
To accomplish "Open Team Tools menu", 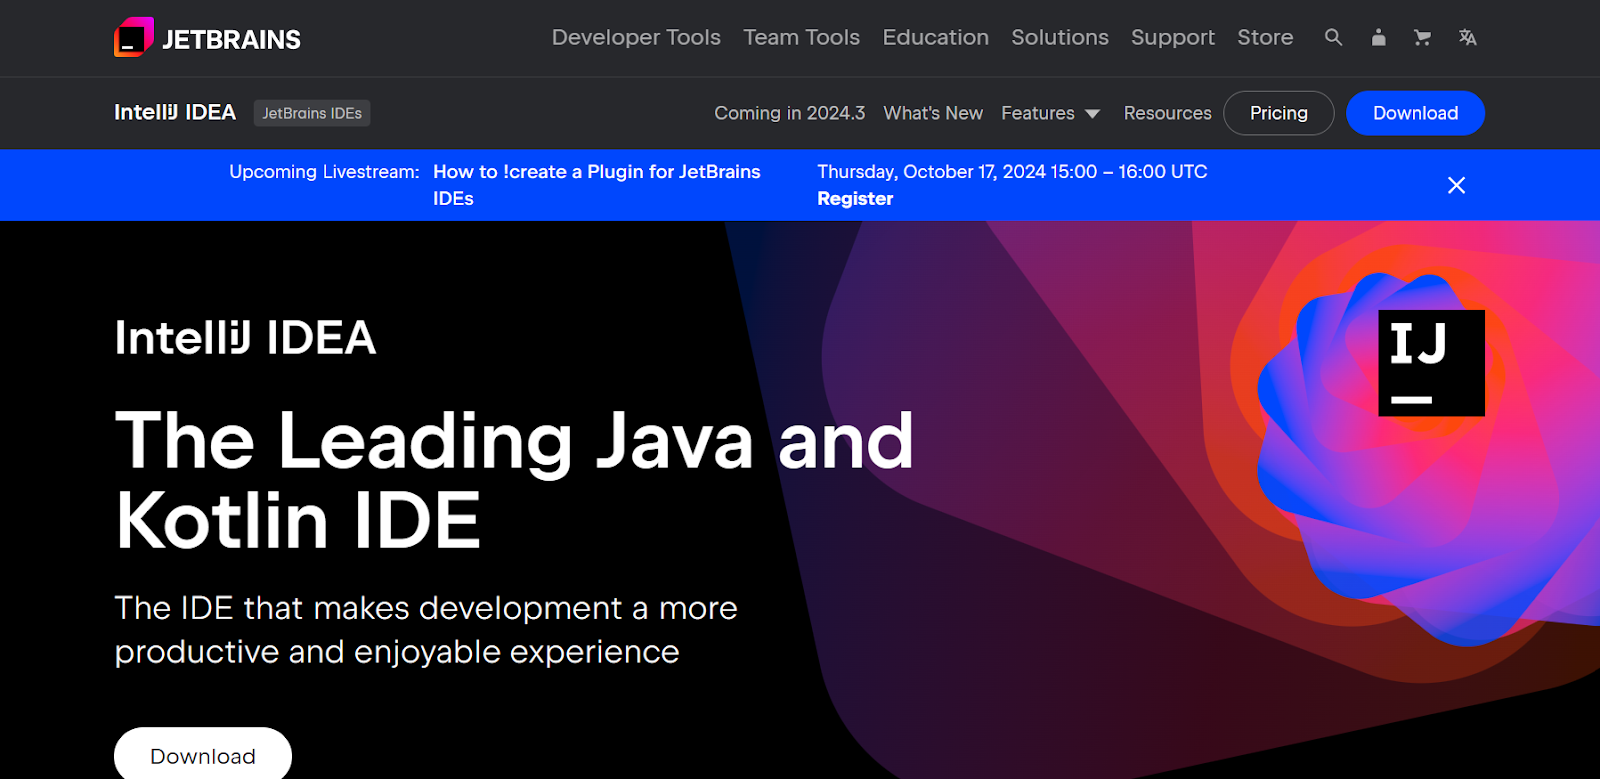I will [801, 37].
